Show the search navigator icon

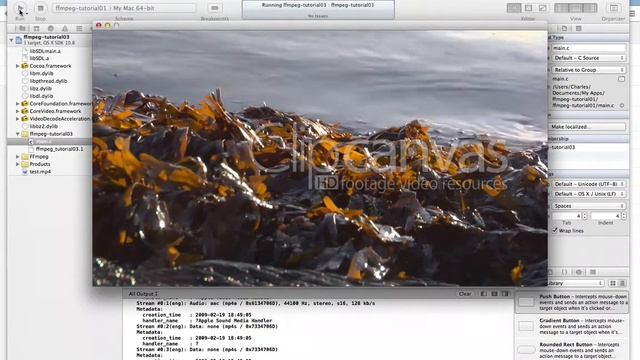(x=51, y=28)
